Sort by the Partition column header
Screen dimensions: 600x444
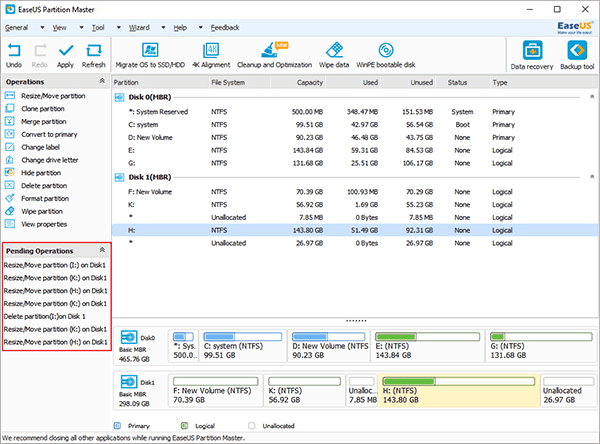click(161, 82)
